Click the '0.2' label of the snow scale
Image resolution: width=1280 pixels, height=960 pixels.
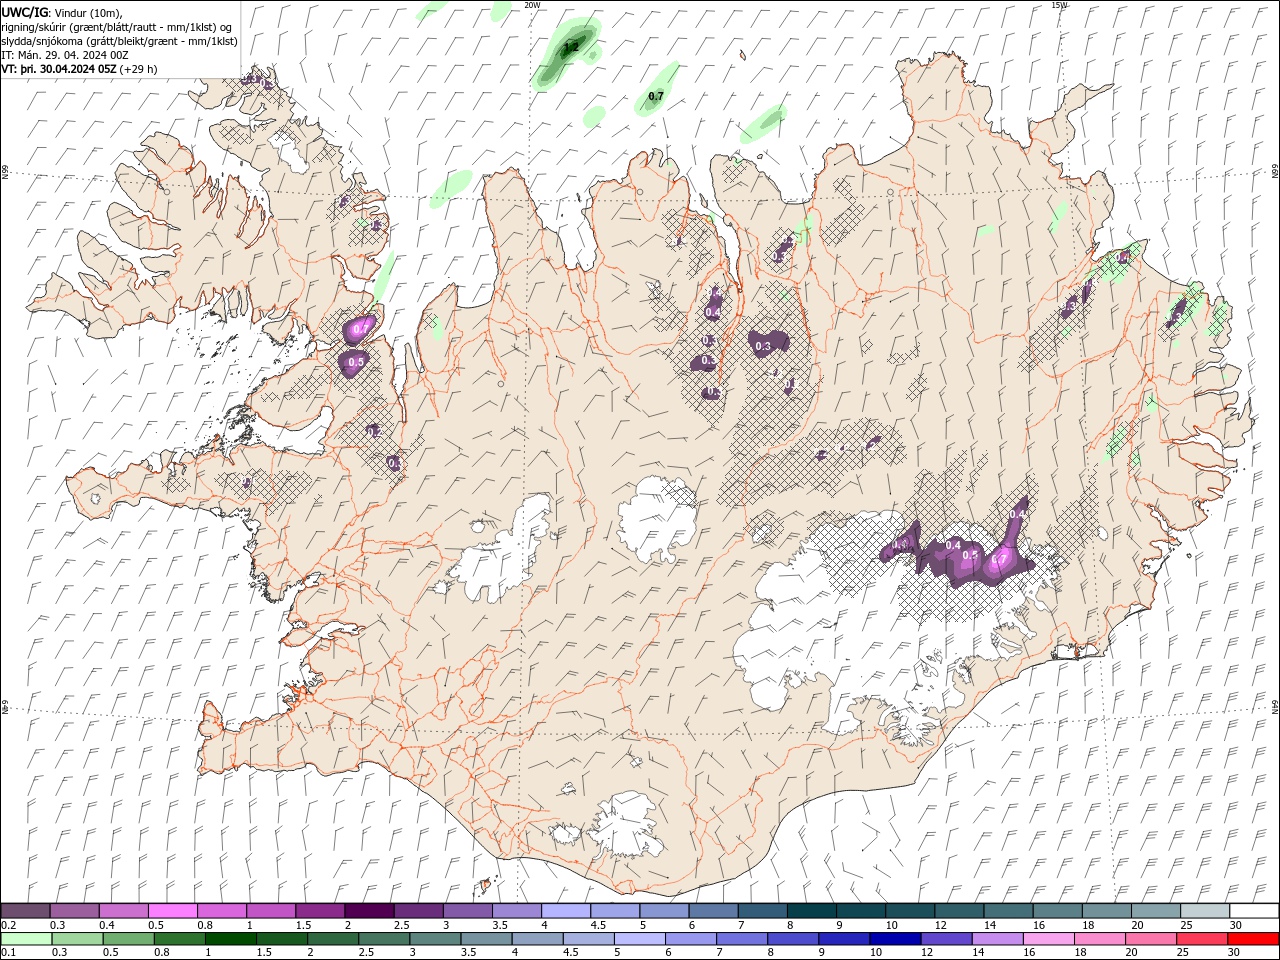click(9, 925)
